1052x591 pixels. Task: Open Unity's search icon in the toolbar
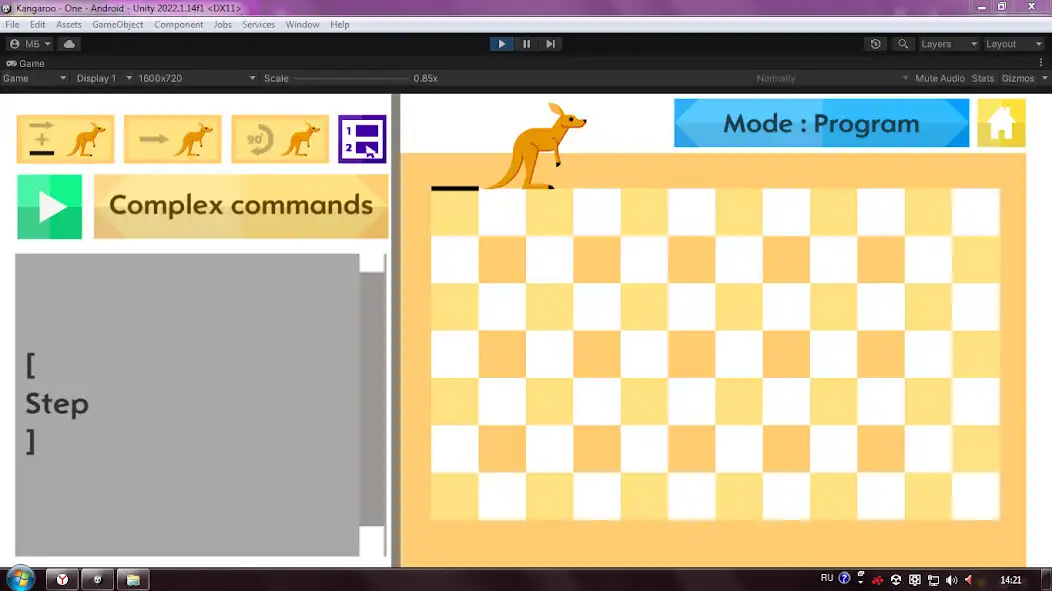pos(900,43)
